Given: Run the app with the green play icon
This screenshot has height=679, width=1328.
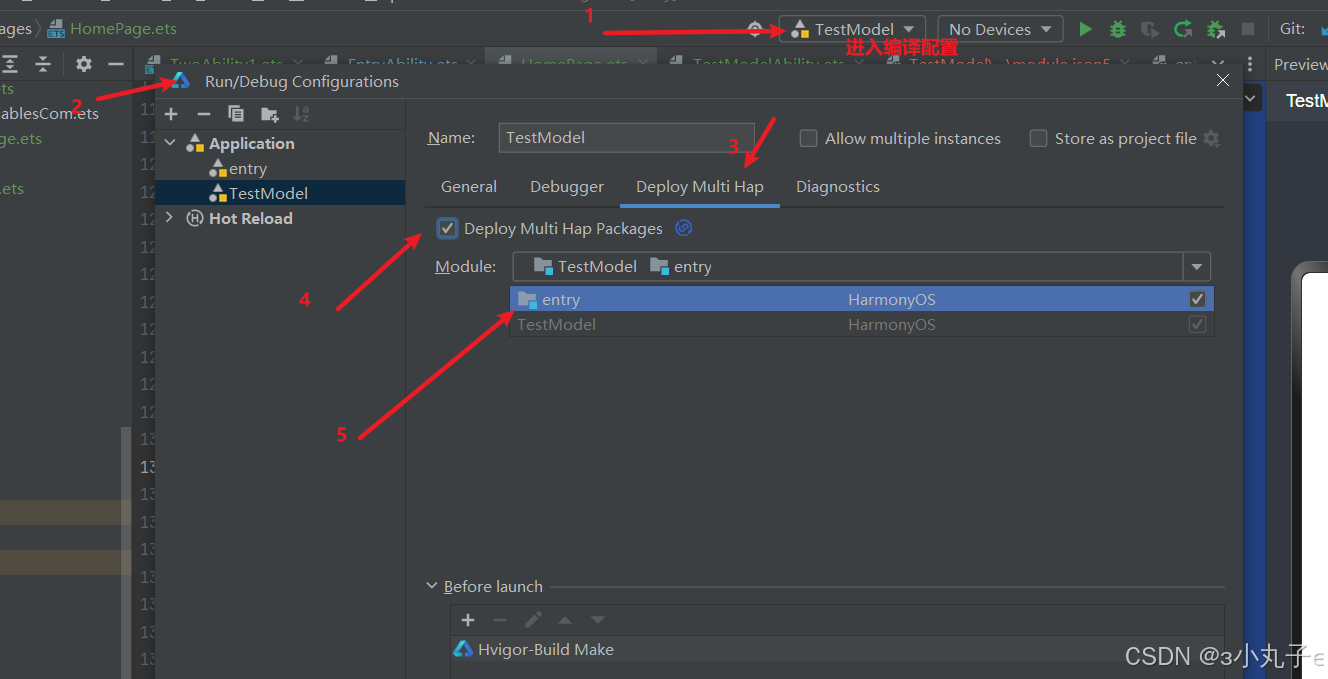Looking at the screenshot, I should 1085,29.
